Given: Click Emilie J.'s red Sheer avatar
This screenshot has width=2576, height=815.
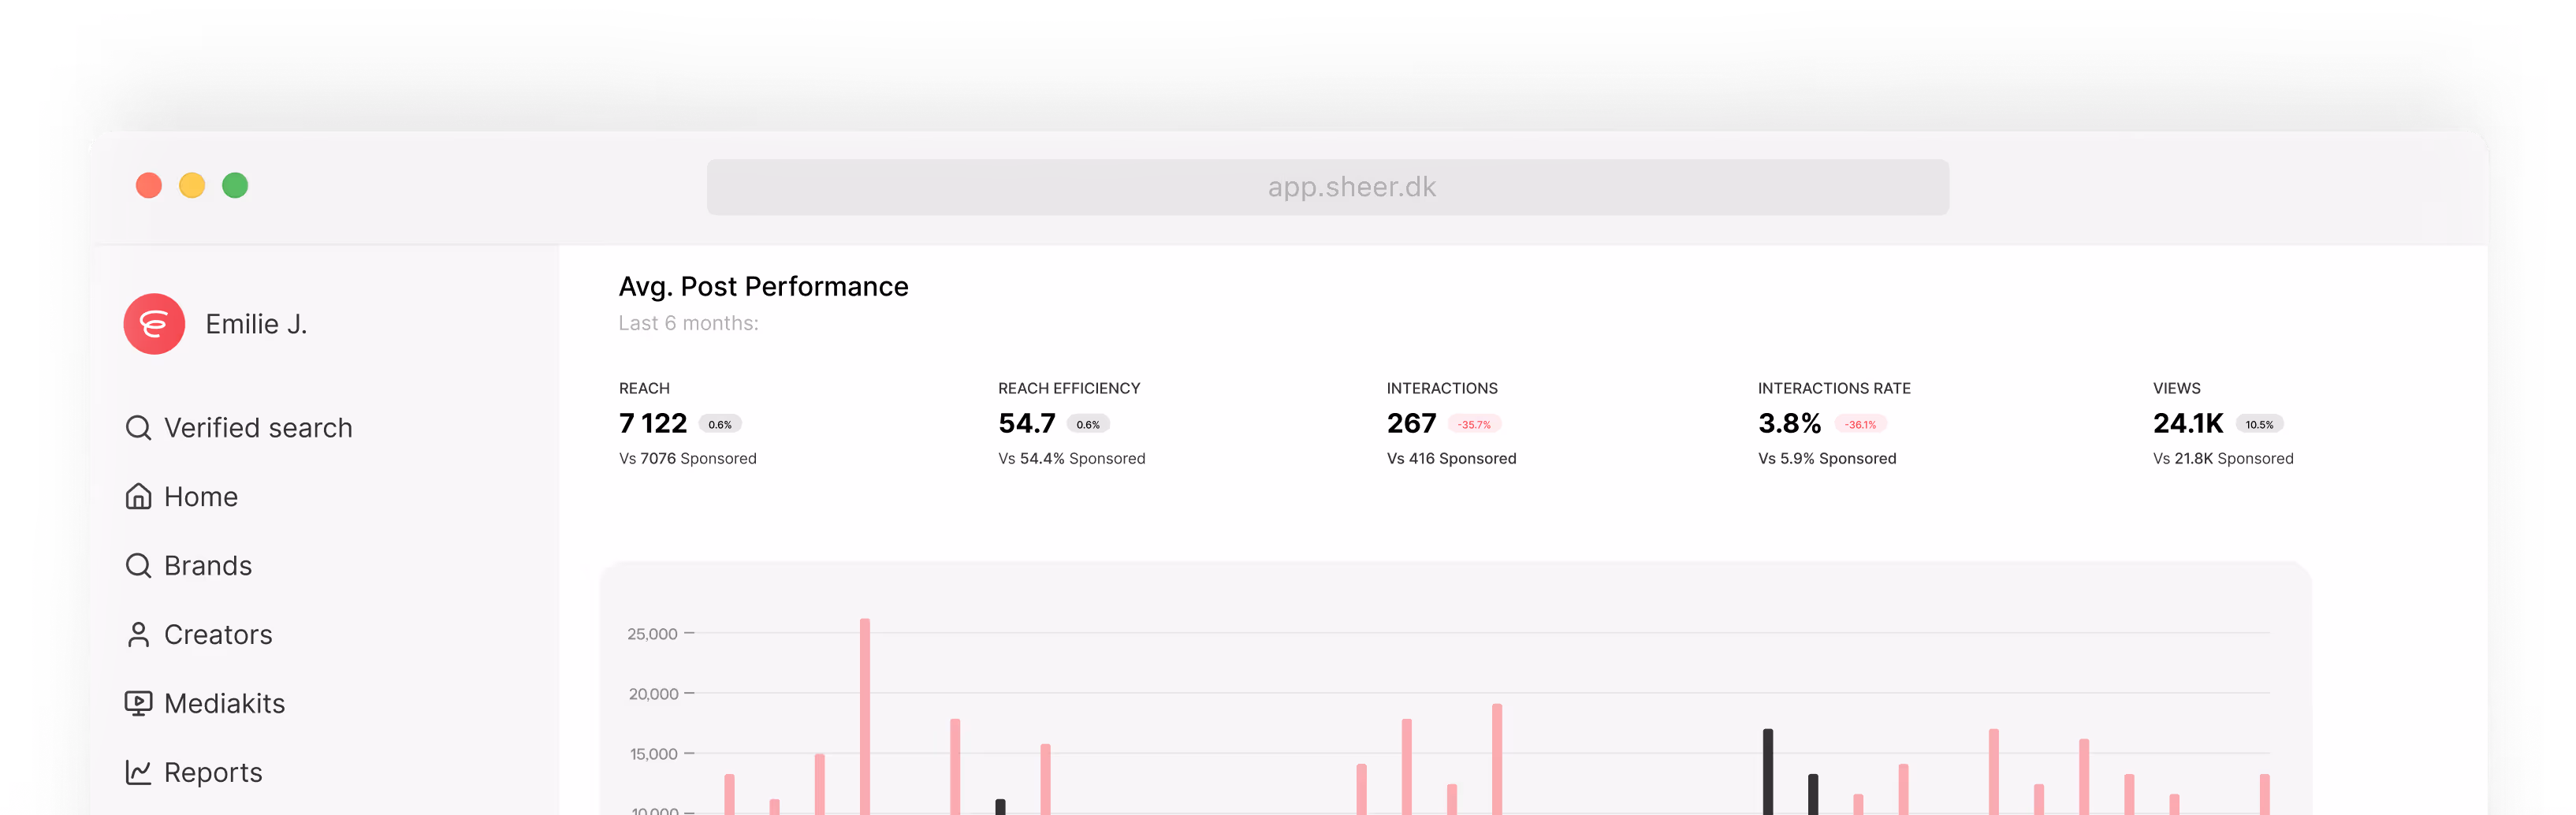Looking at the screenshot, I should 154,324.
